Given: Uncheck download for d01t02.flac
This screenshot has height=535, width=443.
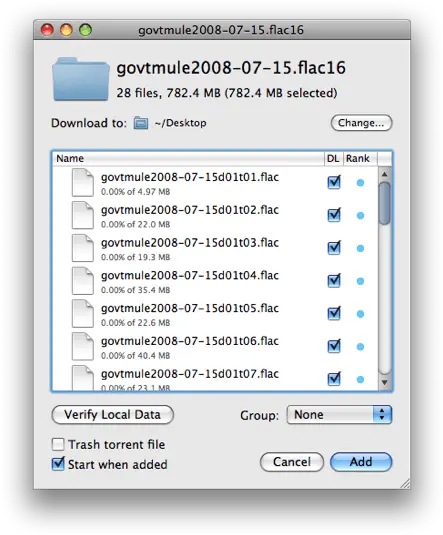Looking at the screenshot, I should 334,215.
